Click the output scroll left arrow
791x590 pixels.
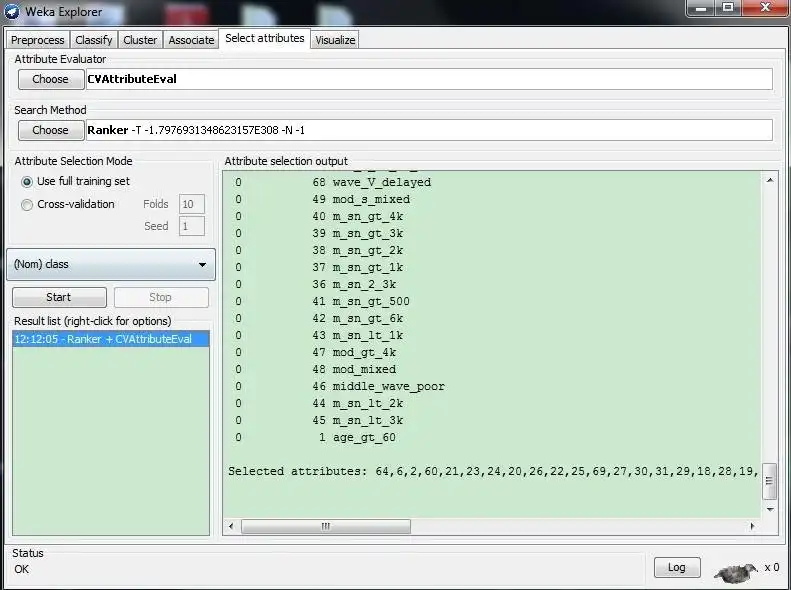(x=231, y=526)
